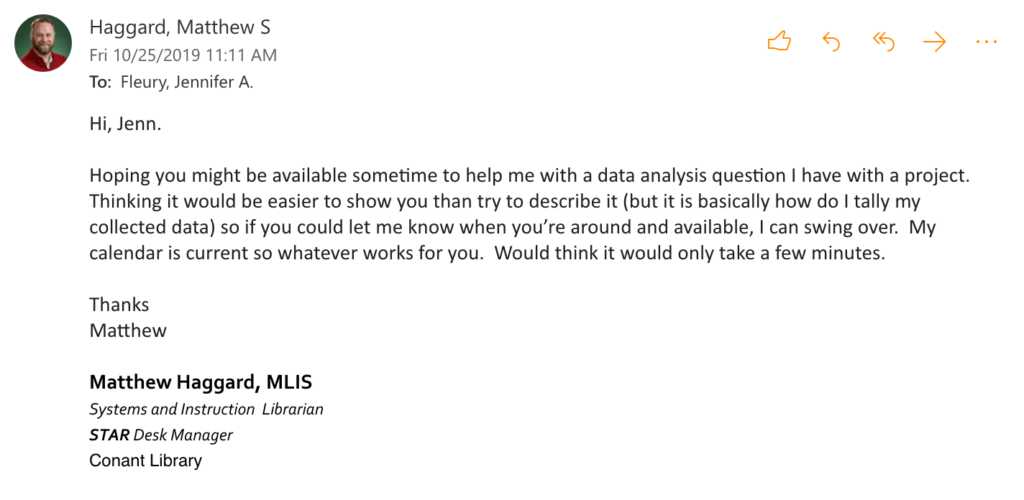Like this email with the thumbs-up icon
This screenshot has height=500, width=1024.
tap(779, 41)
